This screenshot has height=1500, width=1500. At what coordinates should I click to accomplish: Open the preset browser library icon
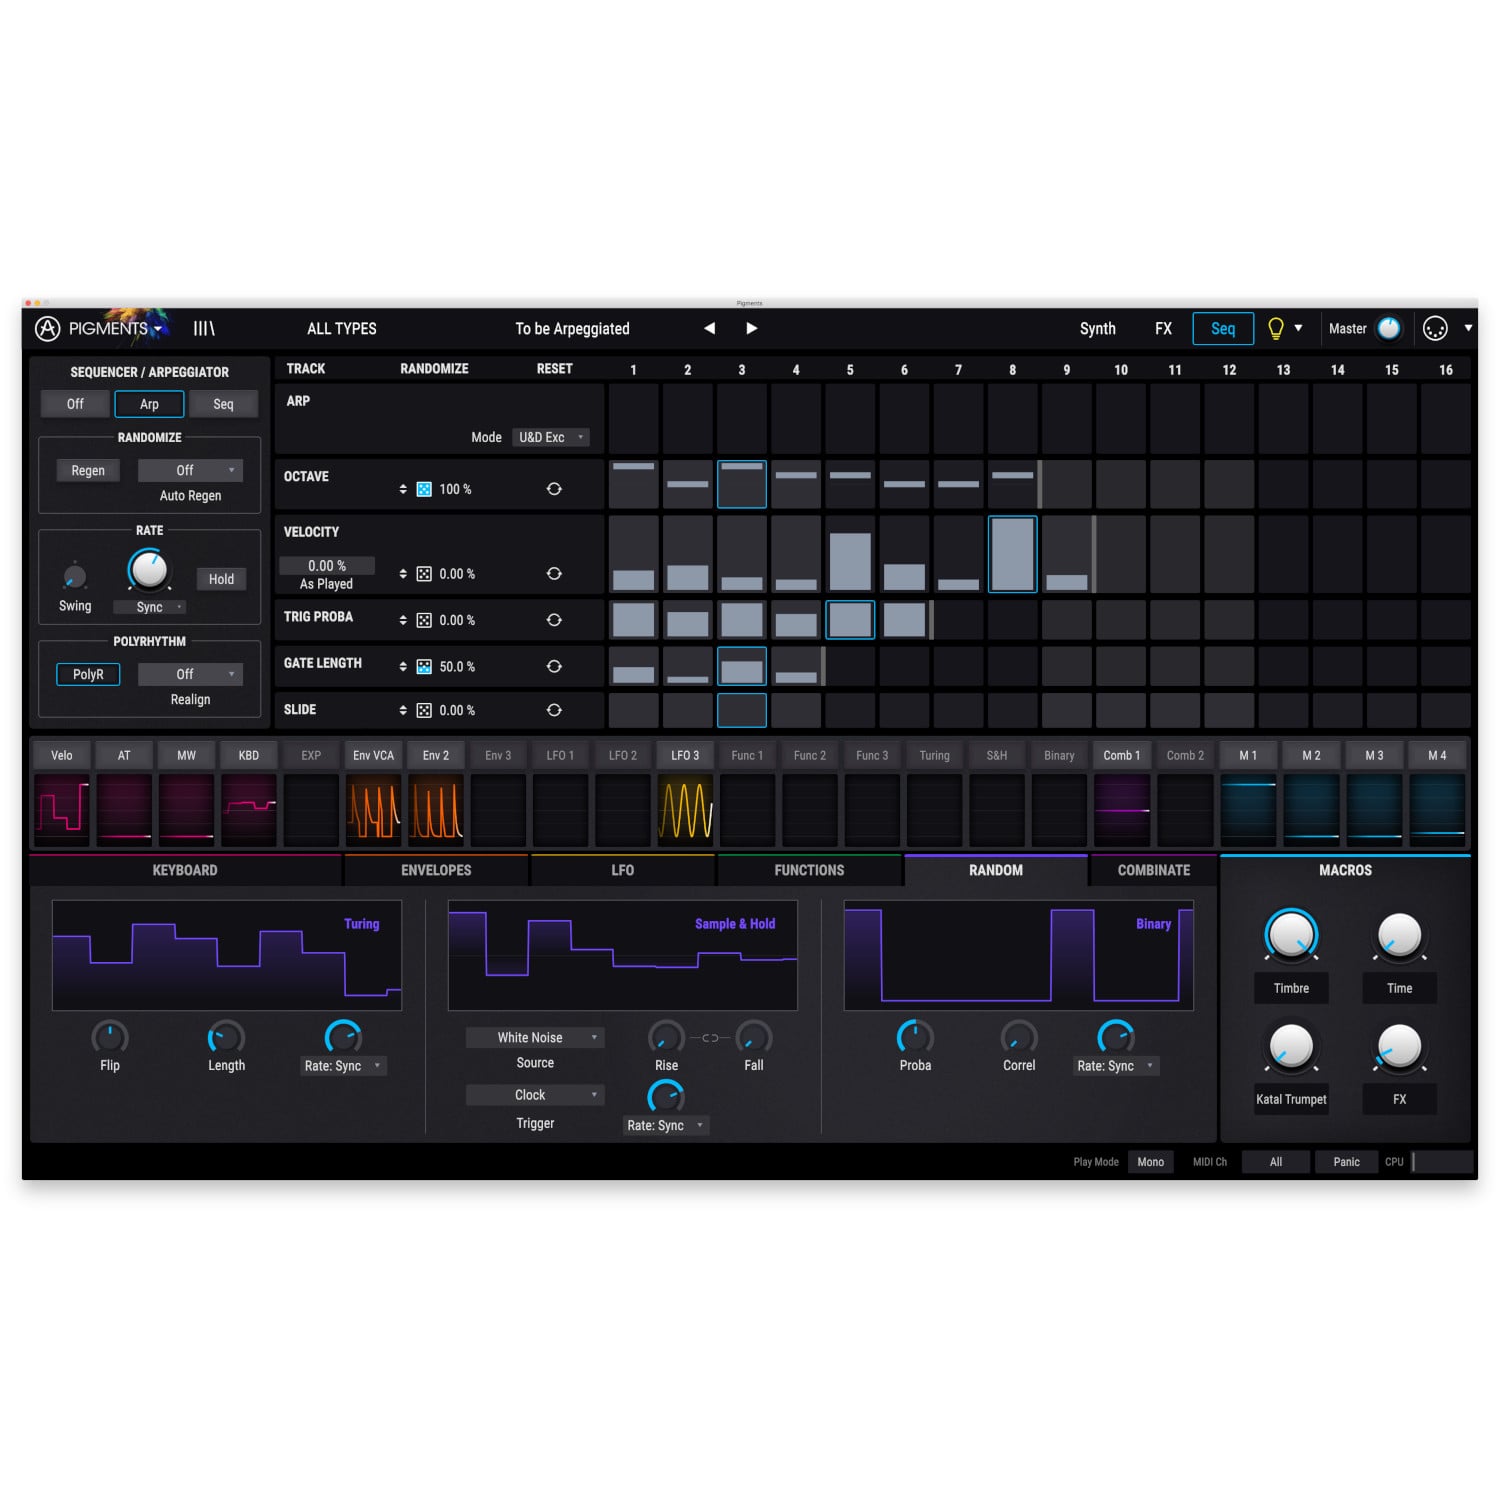[204, 328]
